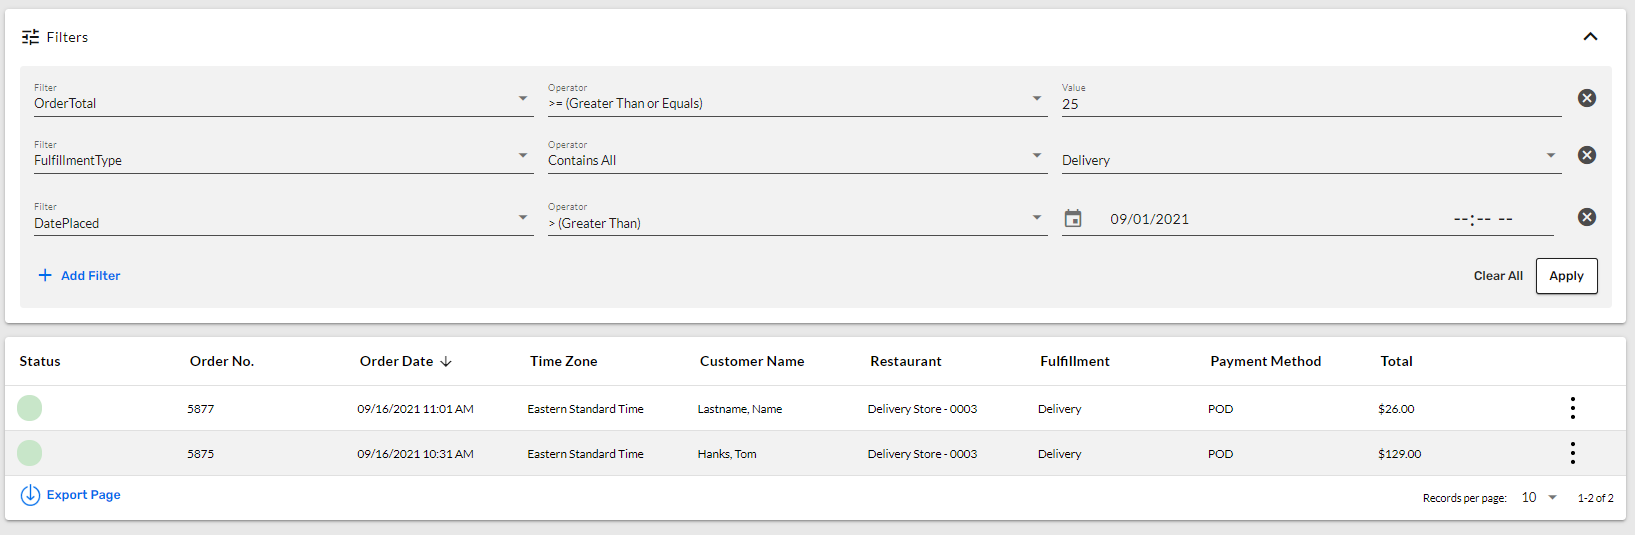The height and width of the screenshot is (535, 1635).
Task: Sort by the Fulfillment column
Action: [1075, 361]
